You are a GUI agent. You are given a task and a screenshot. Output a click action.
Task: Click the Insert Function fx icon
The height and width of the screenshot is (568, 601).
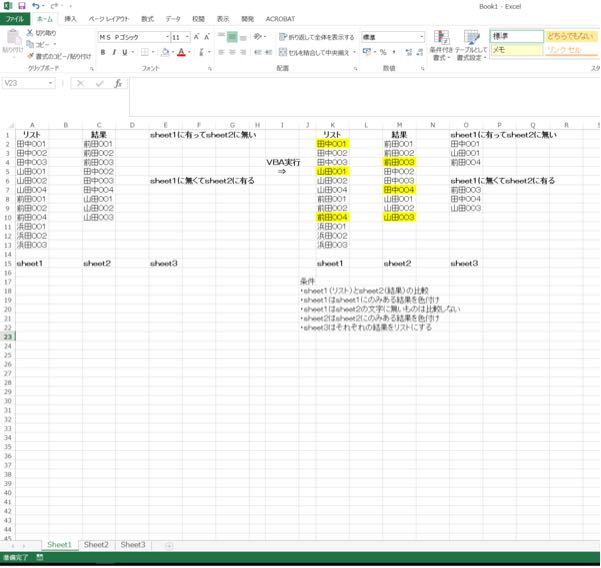(118, 83)
